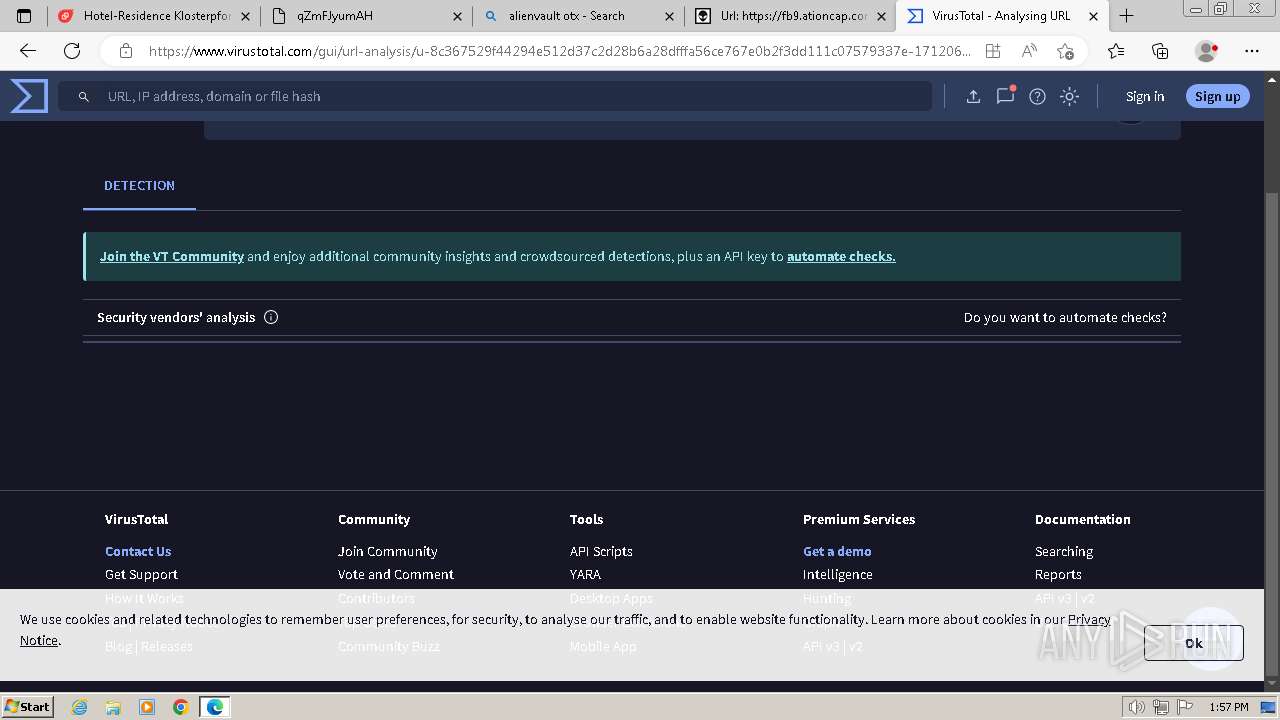Open the Join Community footer link
This screenshot has width=1280, height=720.
click(387, 551)
